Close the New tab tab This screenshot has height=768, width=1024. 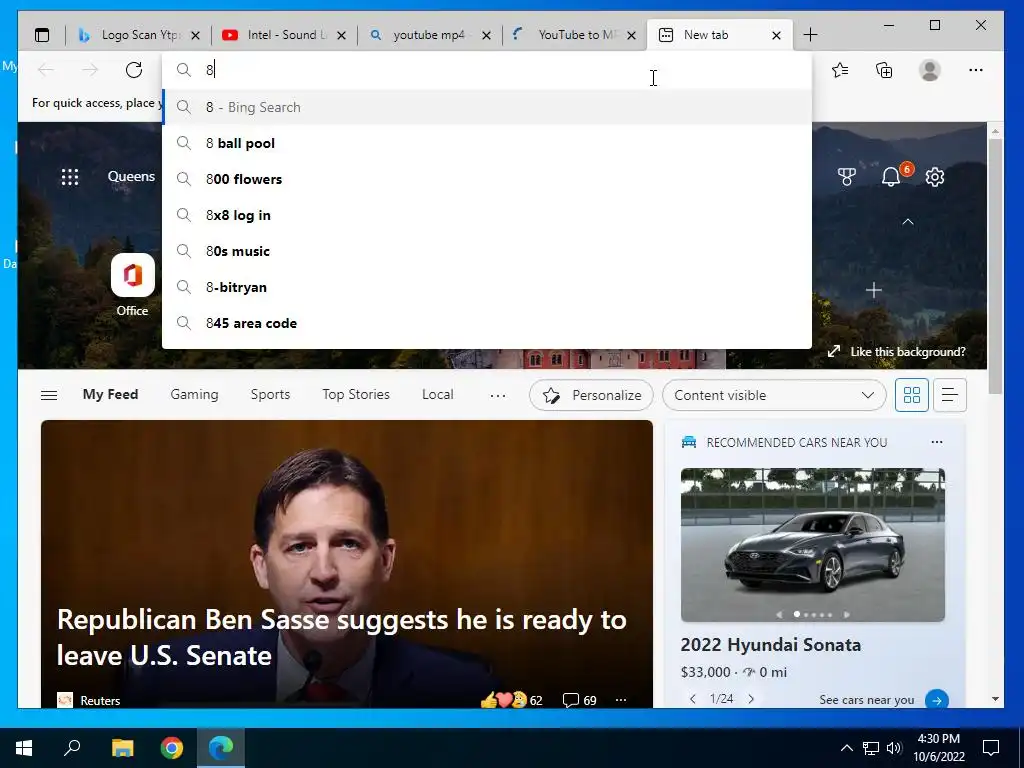[776, 35]
